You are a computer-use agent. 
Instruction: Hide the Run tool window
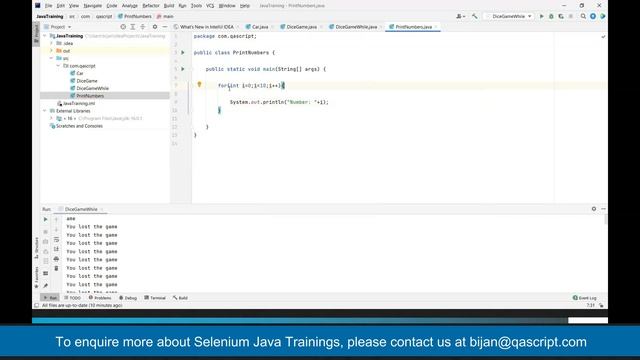coord(603,209)
